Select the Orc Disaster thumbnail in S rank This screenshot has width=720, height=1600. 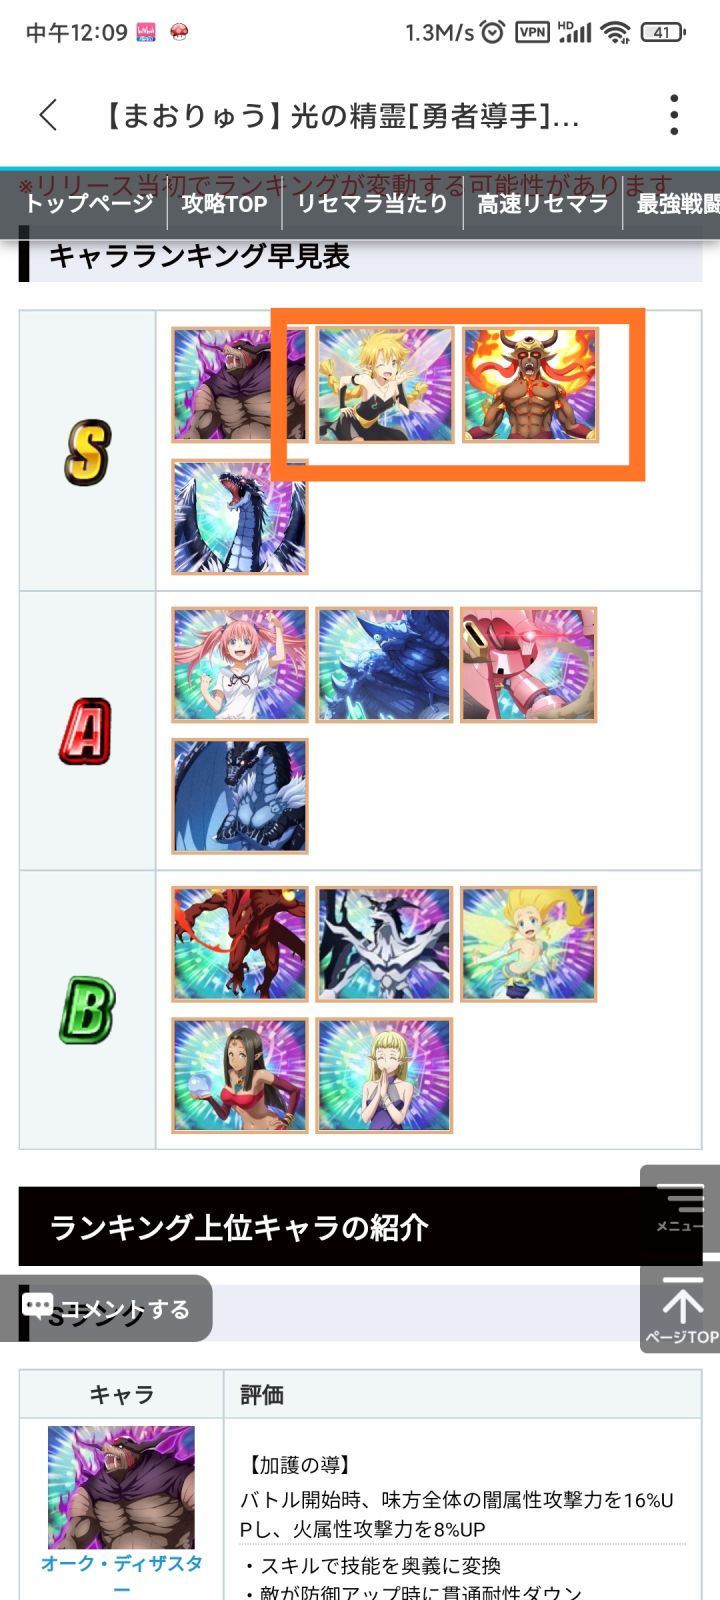[x=239, y=385]
